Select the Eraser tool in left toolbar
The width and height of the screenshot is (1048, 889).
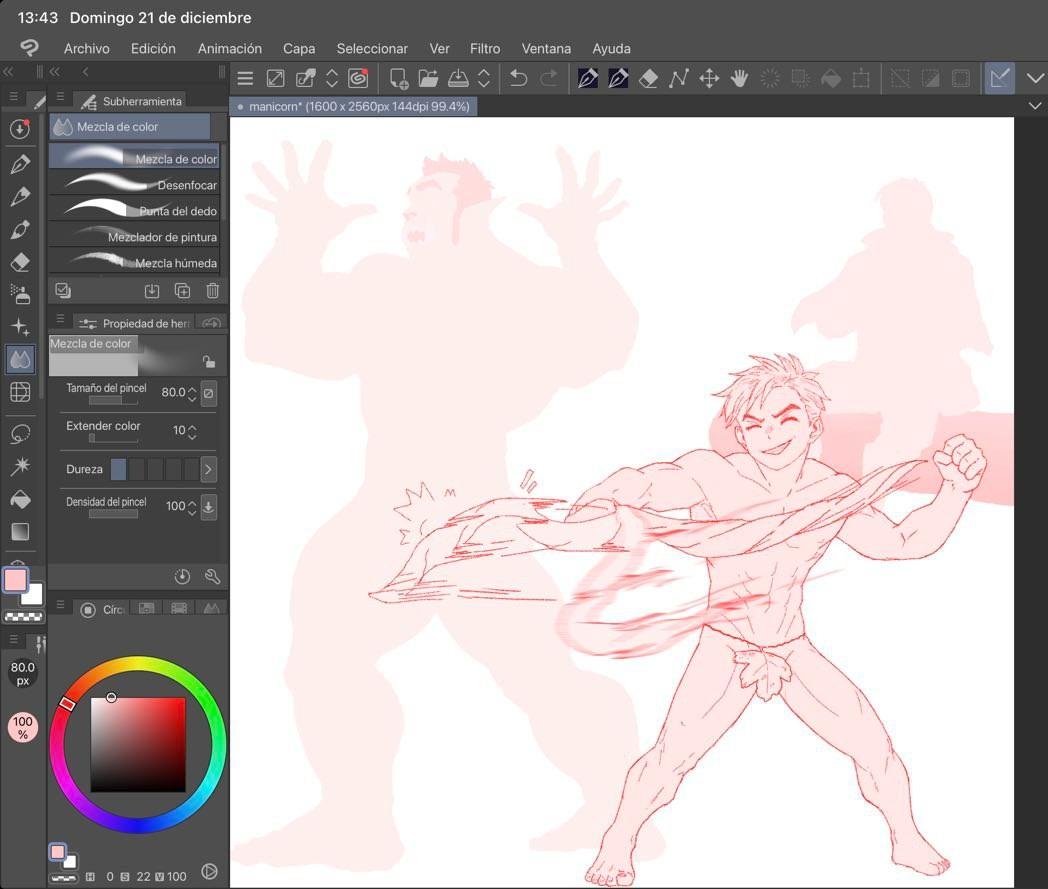pyautogui.click(x=19, y=262)
